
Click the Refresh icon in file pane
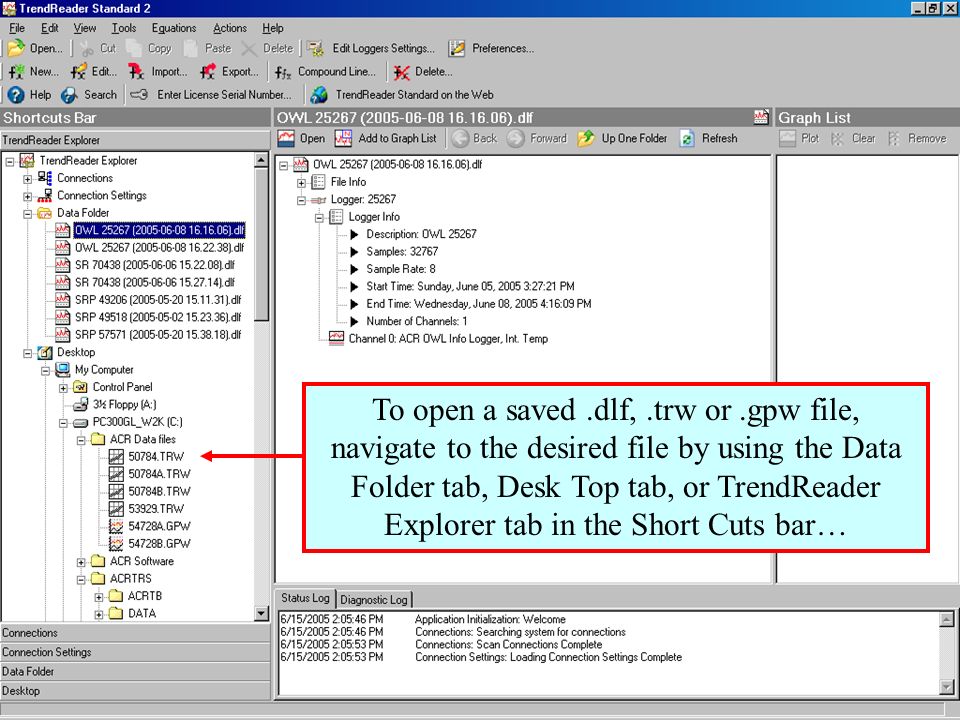(687, 138)
